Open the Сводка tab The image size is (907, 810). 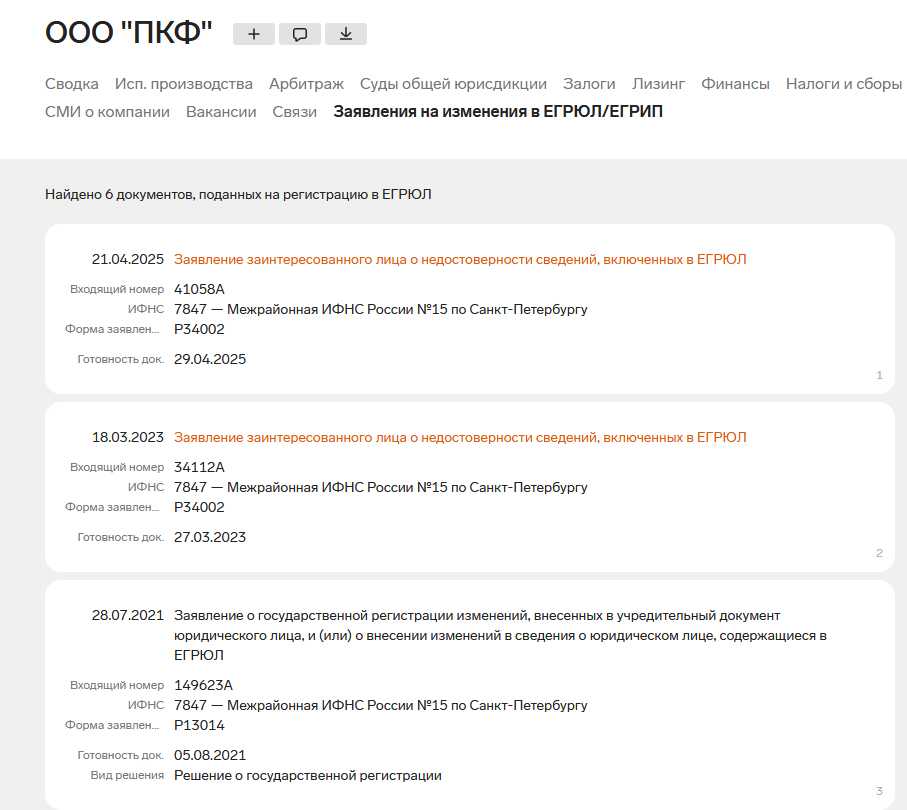[x=72, y=84]
